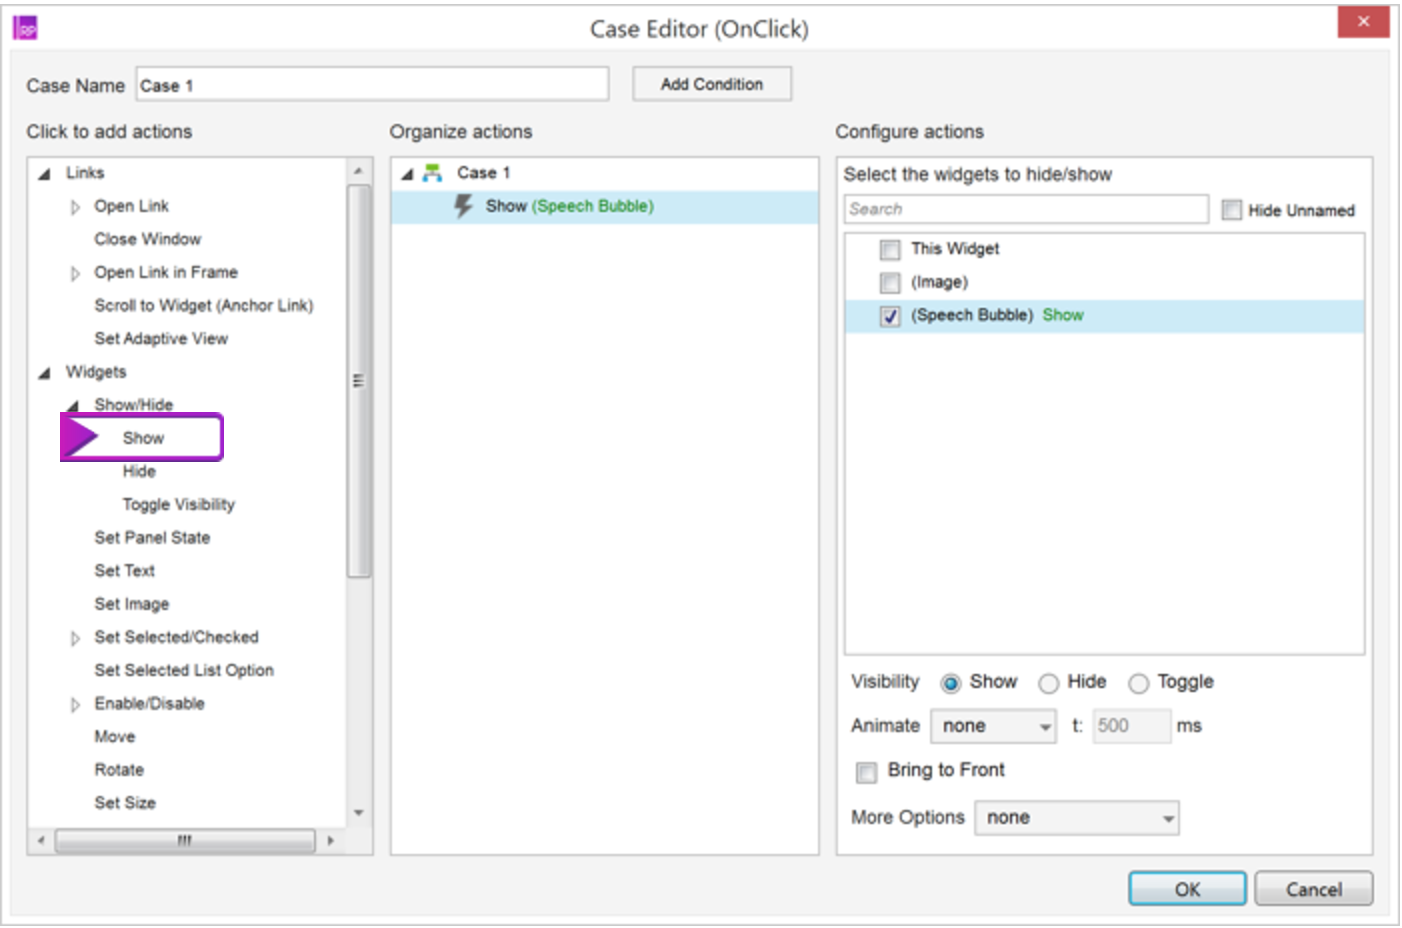The height and width of the screenshot is (928, 1402).
Task: Click the animation time field showing 500
Action: [1131, 726]
